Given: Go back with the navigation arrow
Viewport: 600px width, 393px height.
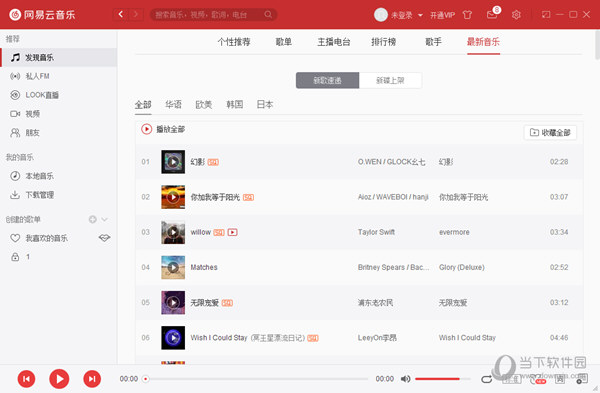Looking at the screenshot, I should click(121, 15).
